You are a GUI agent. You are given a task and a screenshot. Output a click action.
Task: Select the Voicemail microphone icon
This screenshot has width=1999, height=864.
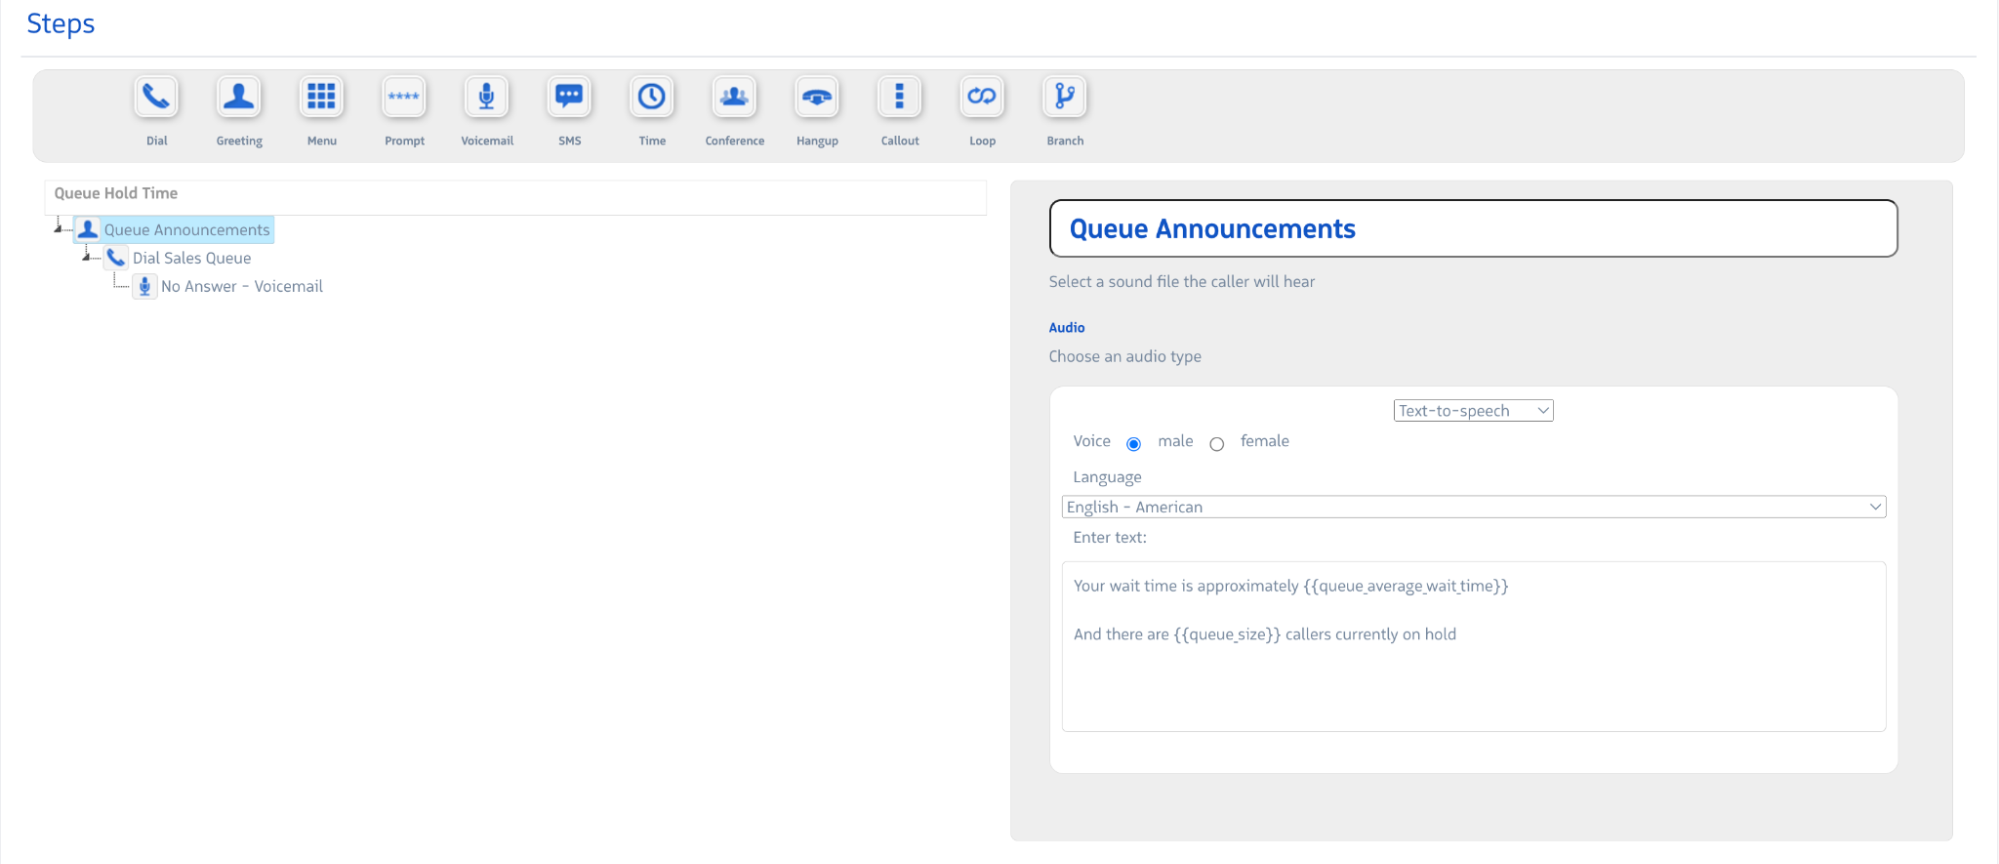[x=486, y=97]
